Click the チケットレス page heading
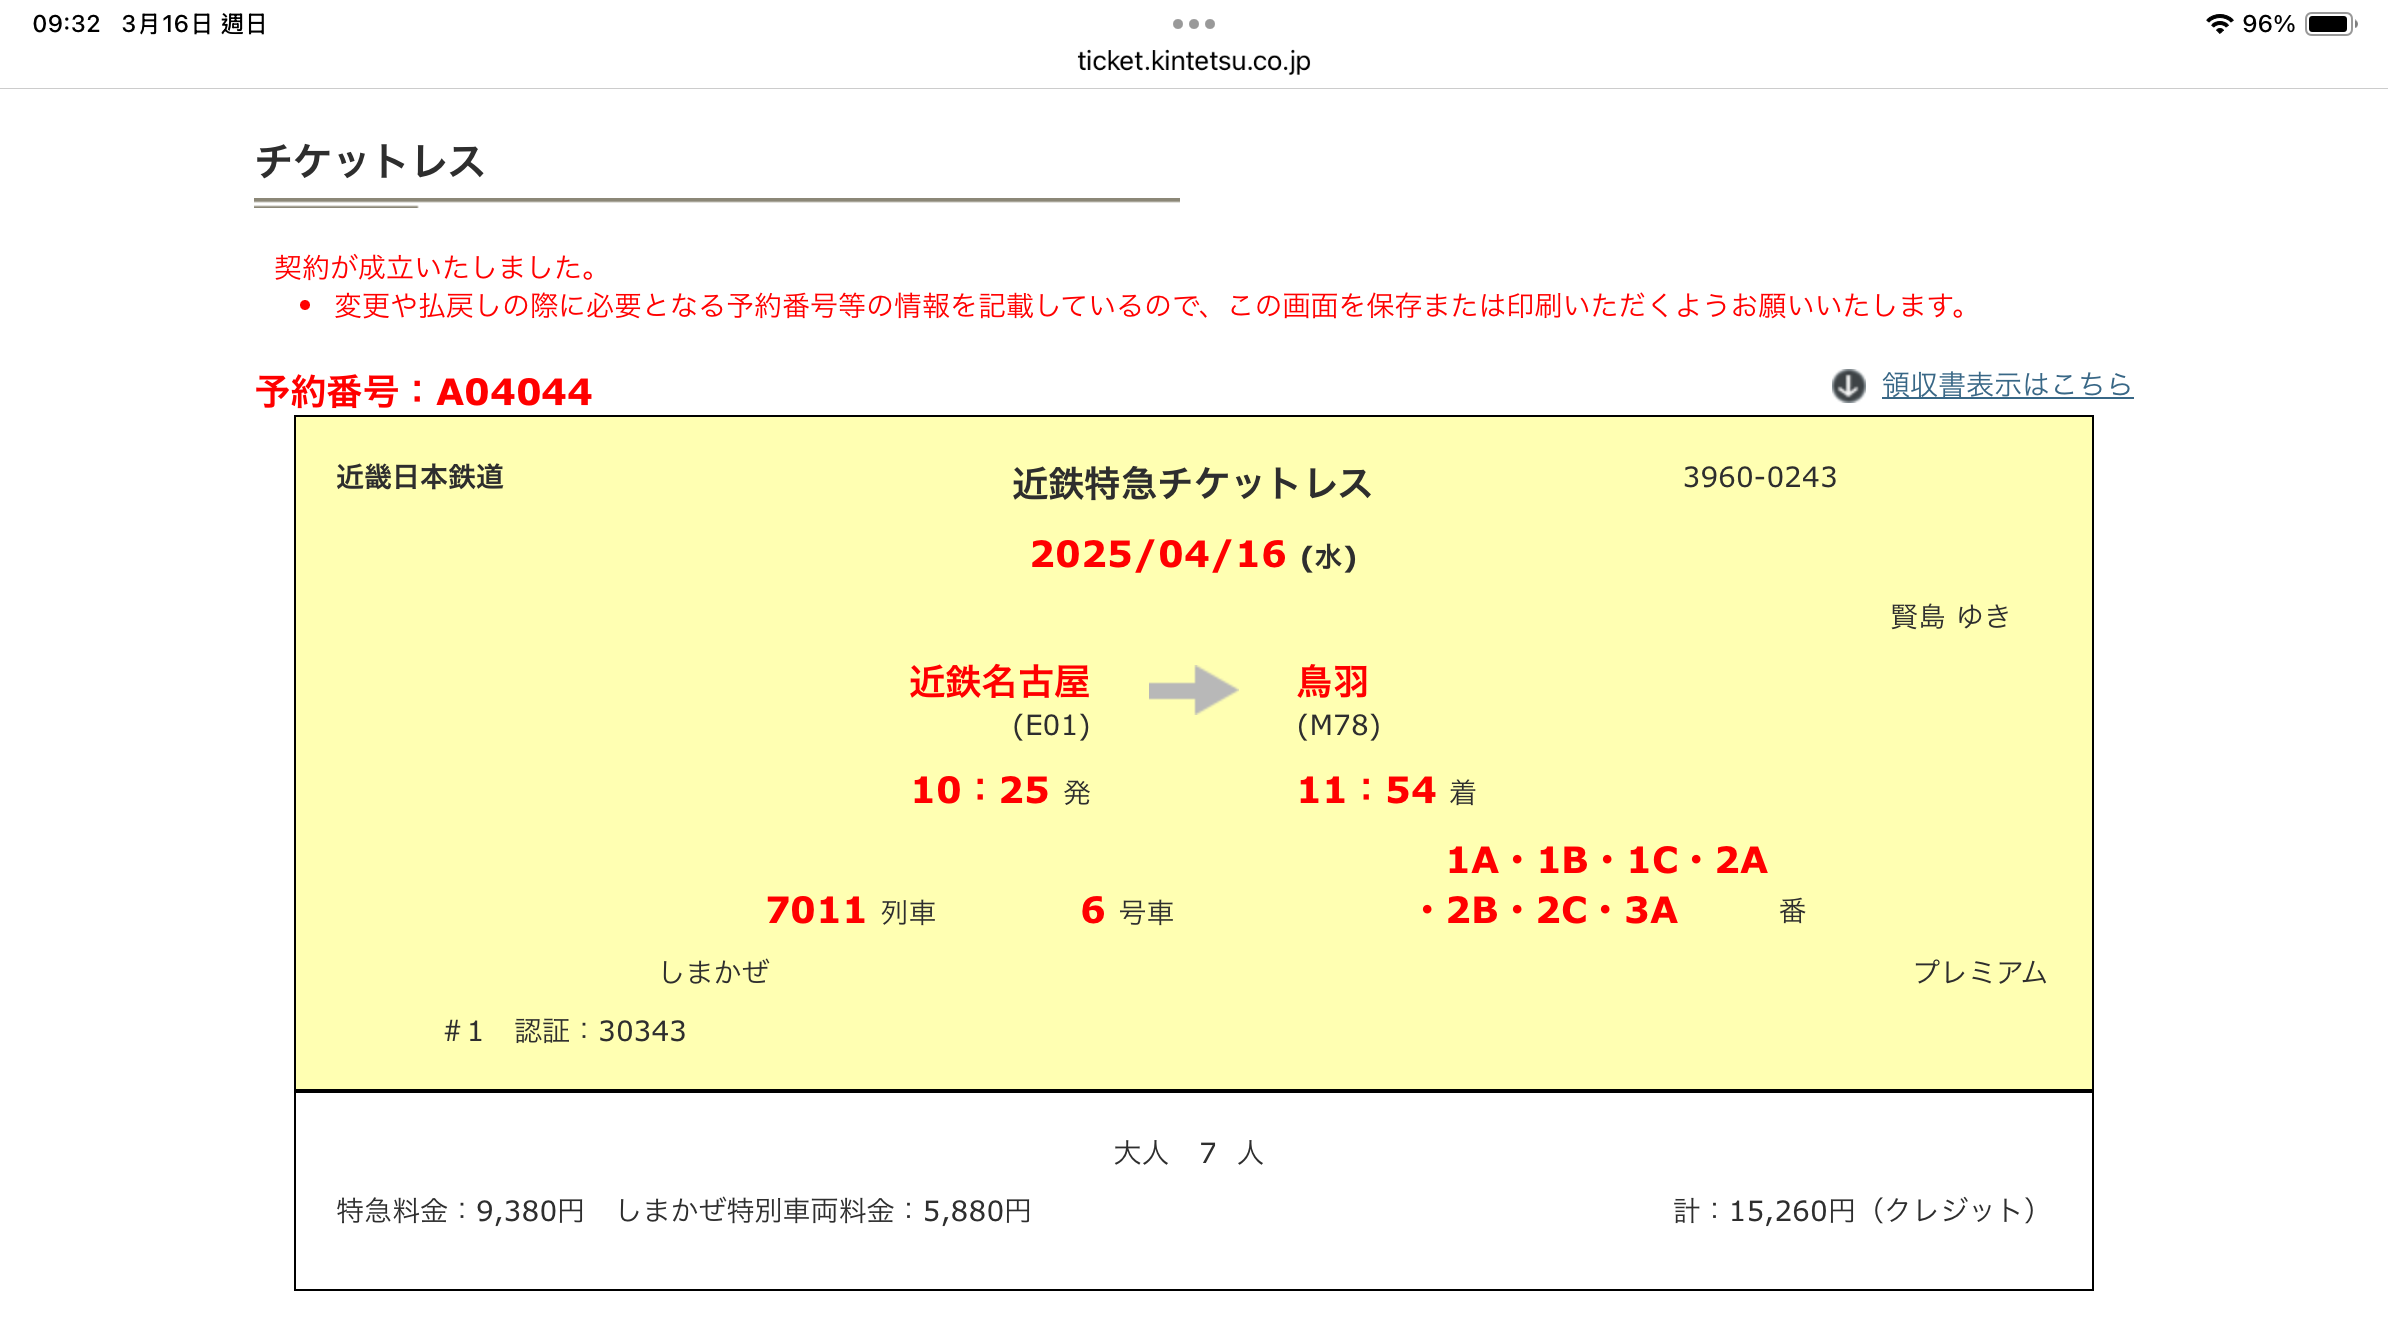Viewport: 2388px width, 1320px height. coord(370,161)
